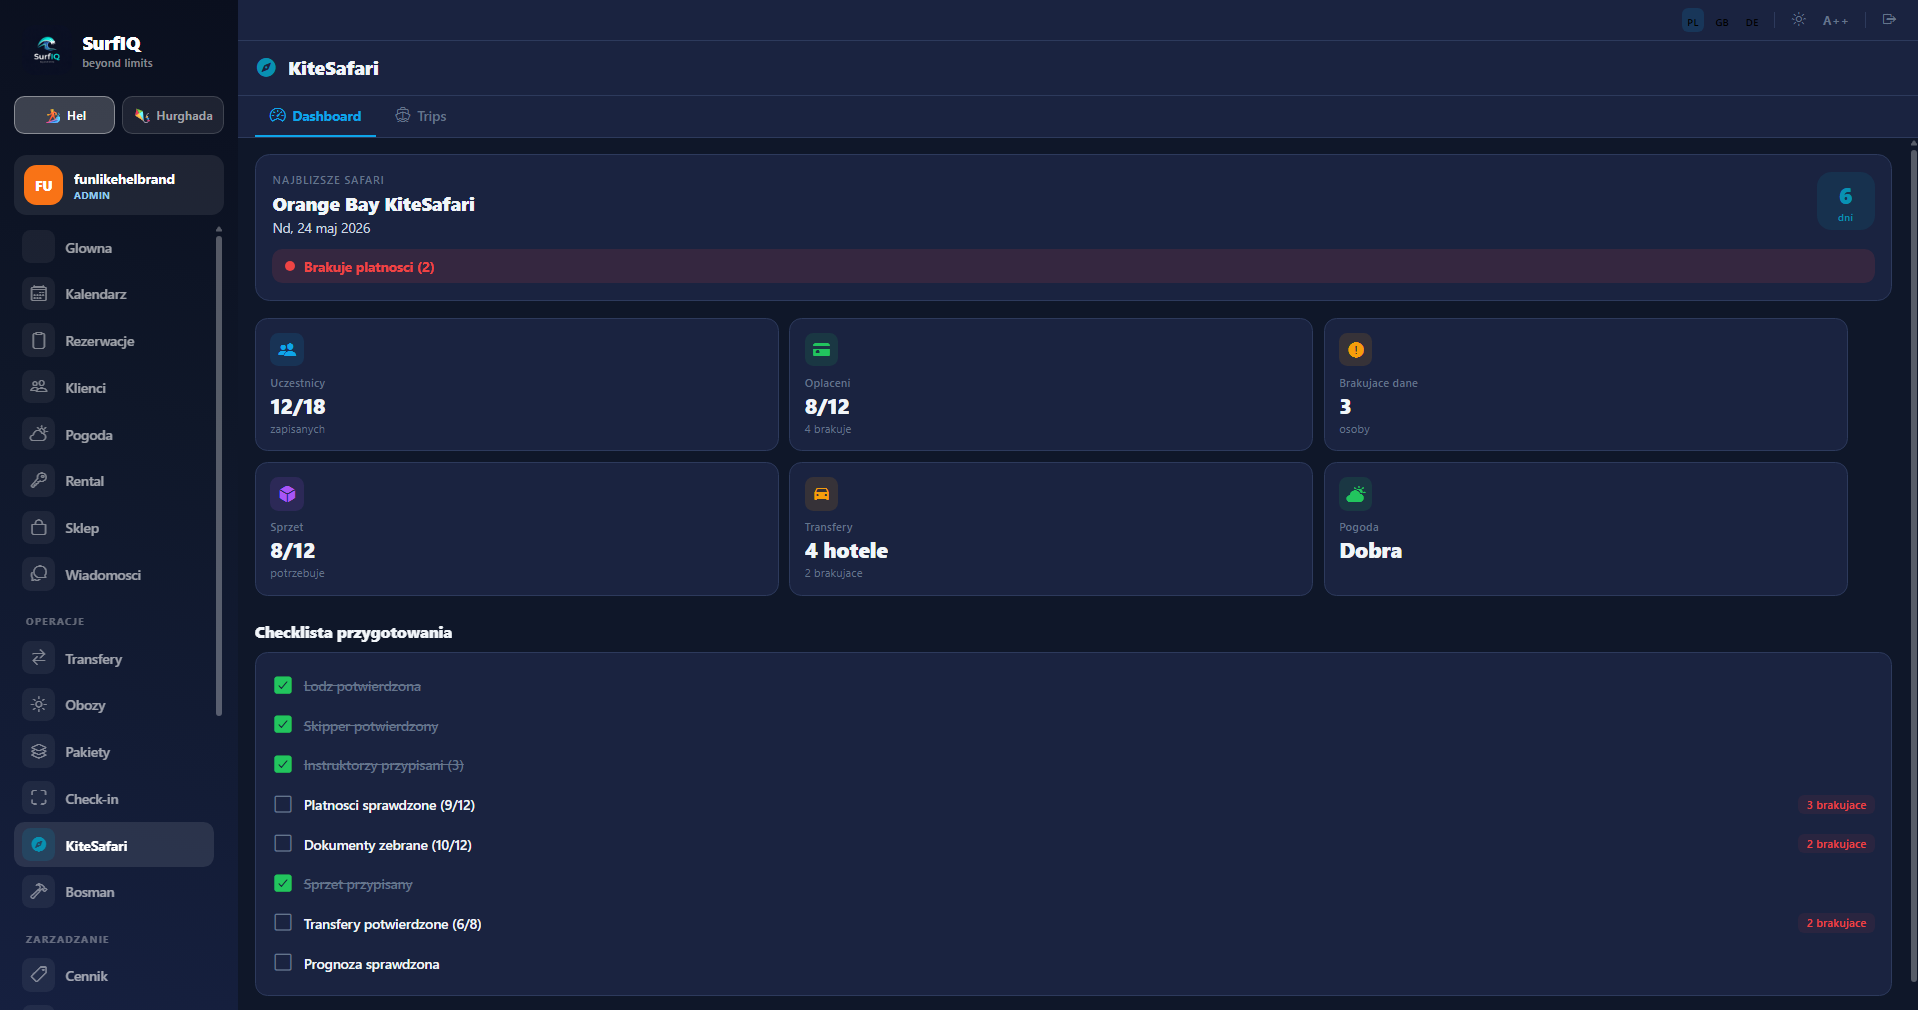This screenshot has height=1010, width=1918.
Task: Open Transfery arrows icon in sidebar
Action: click(x=39, y=658)
